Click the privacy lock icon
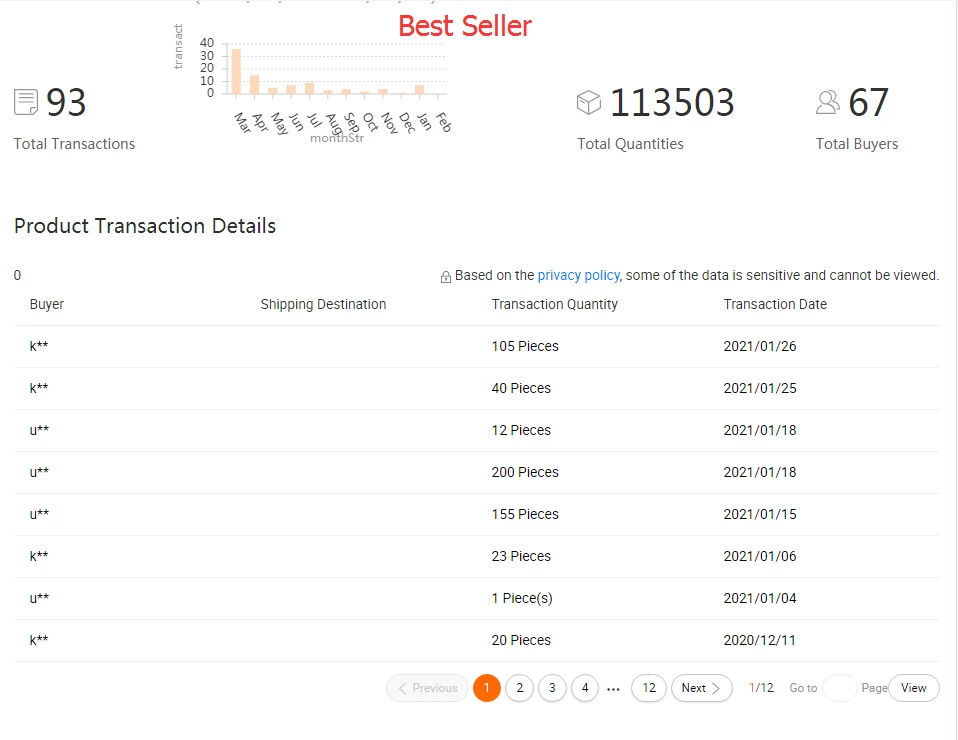 [x=446, y=277]
